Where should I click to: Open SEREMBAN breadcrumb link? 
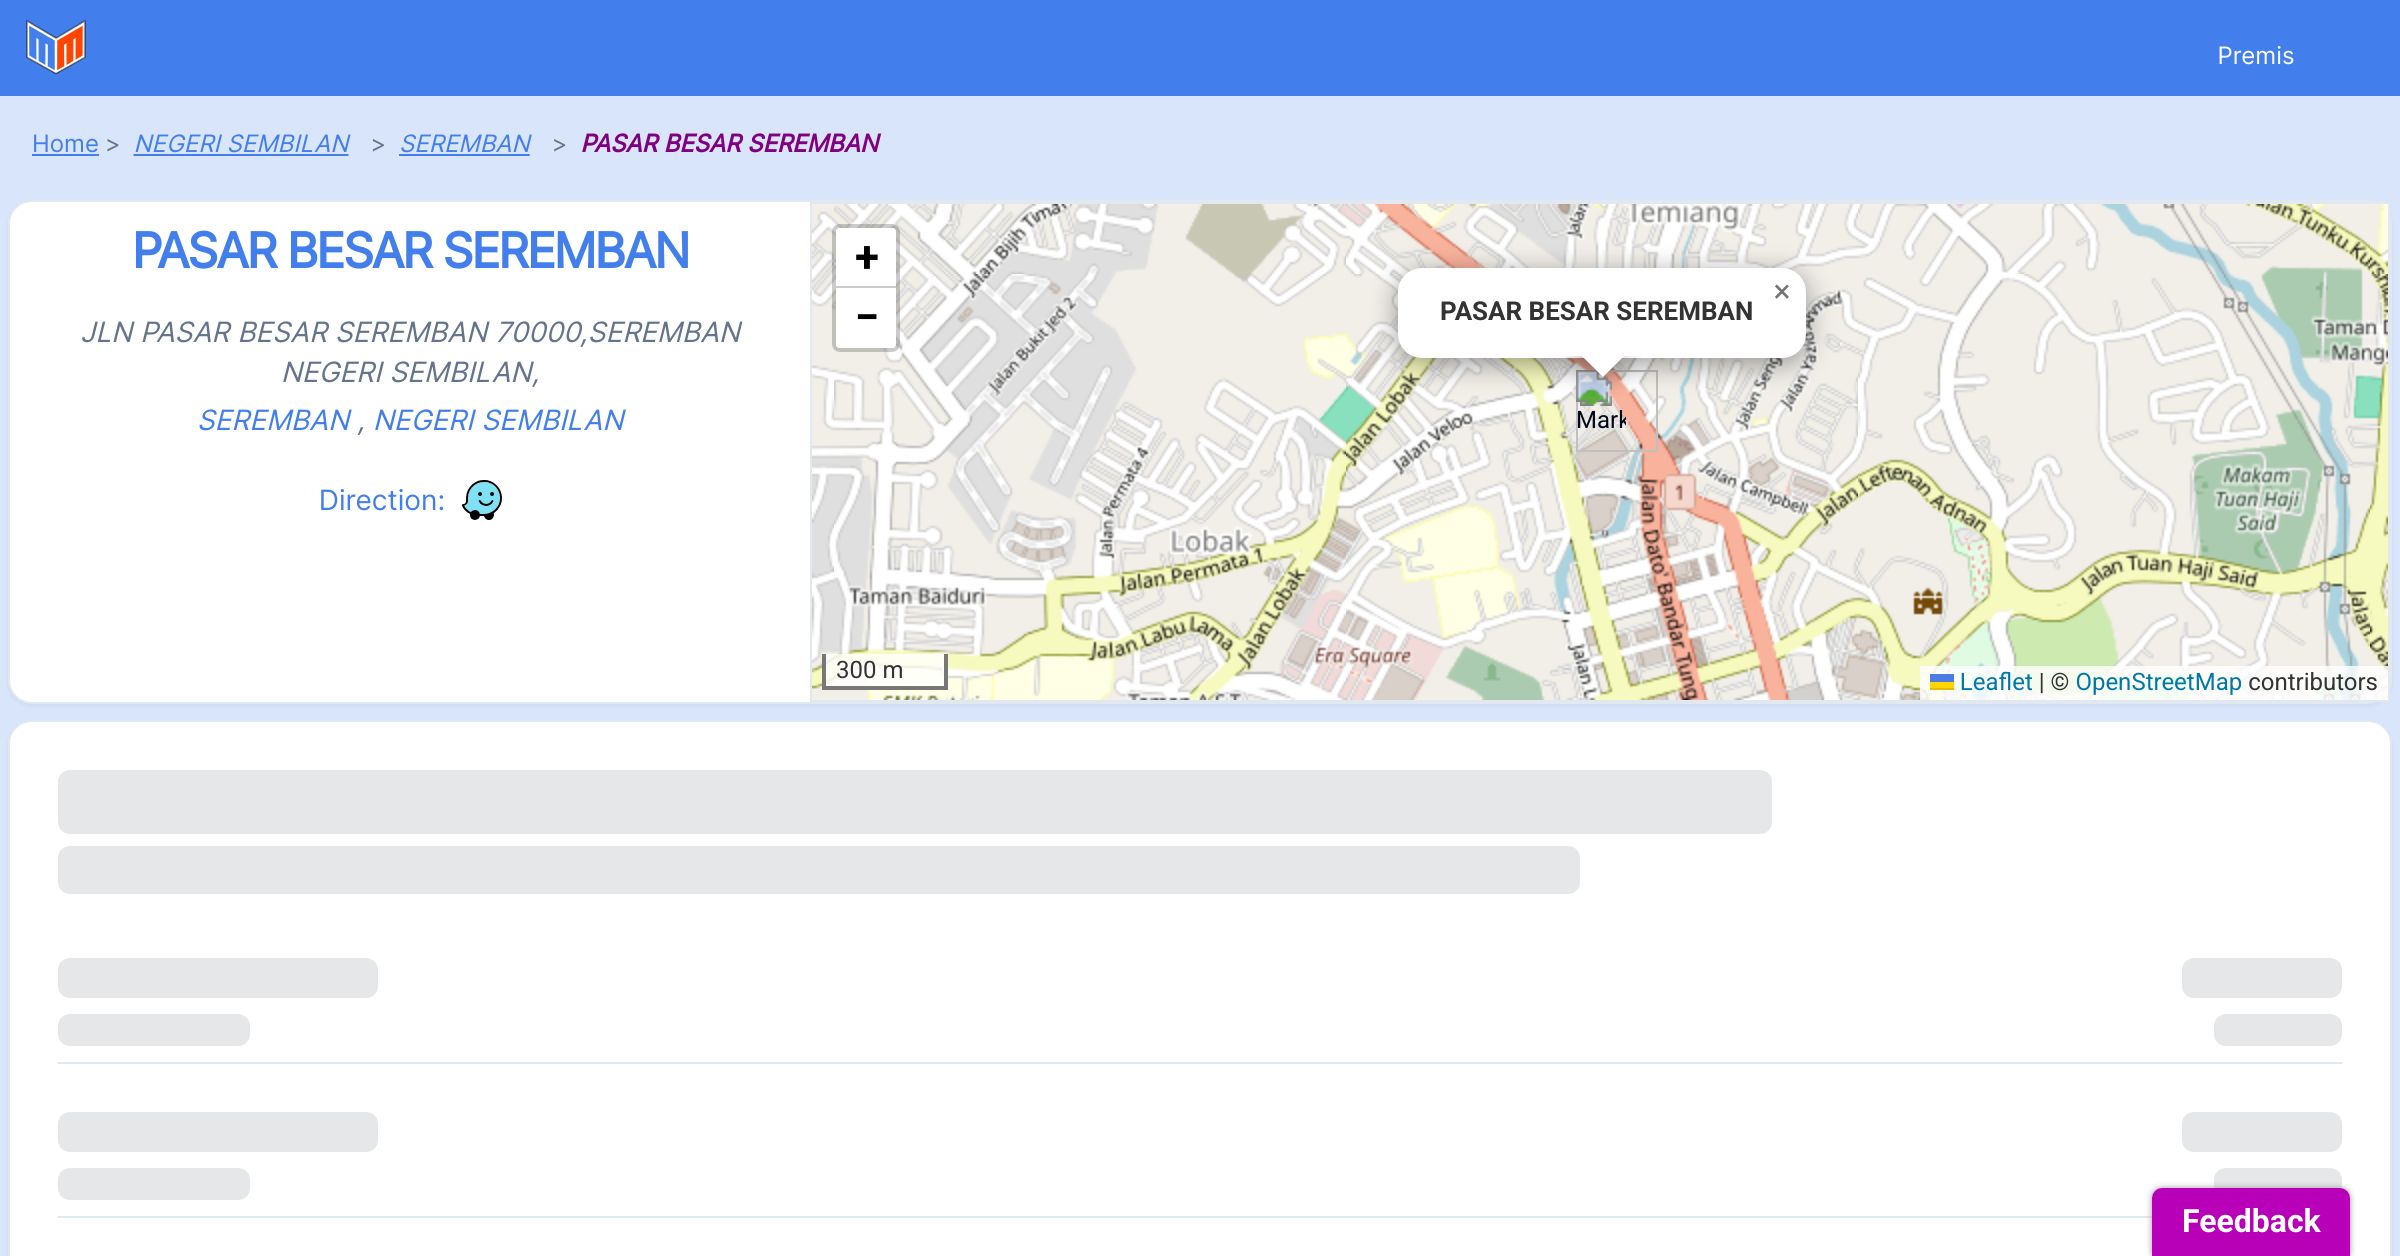[x=465, y=144]
